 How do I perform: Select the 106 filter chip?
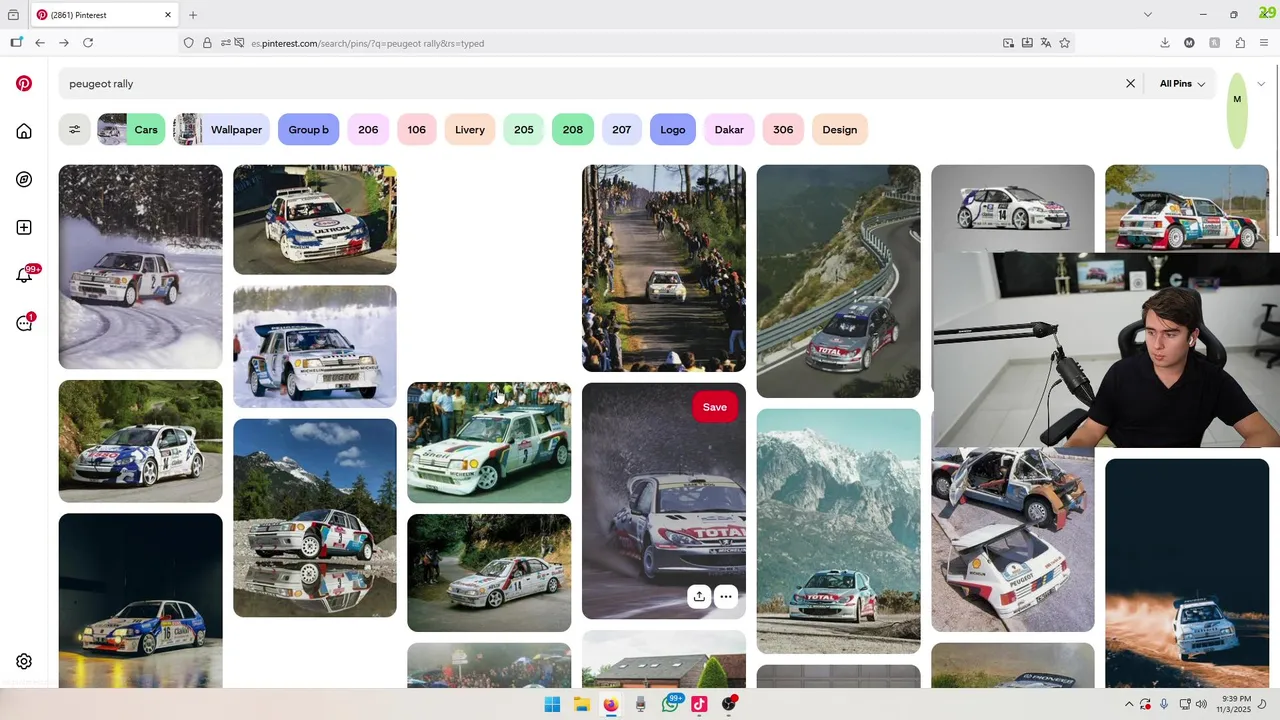coord(417,130)
